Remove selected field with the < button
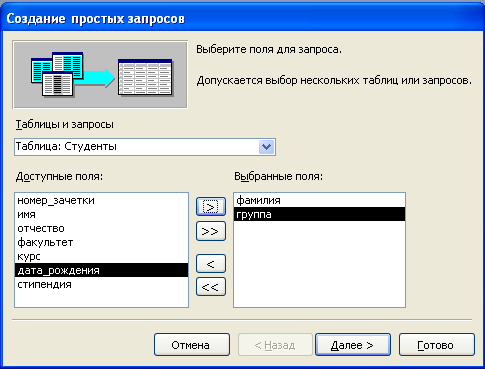The height and width of the screenshot is (369, 485). point(211,264)
